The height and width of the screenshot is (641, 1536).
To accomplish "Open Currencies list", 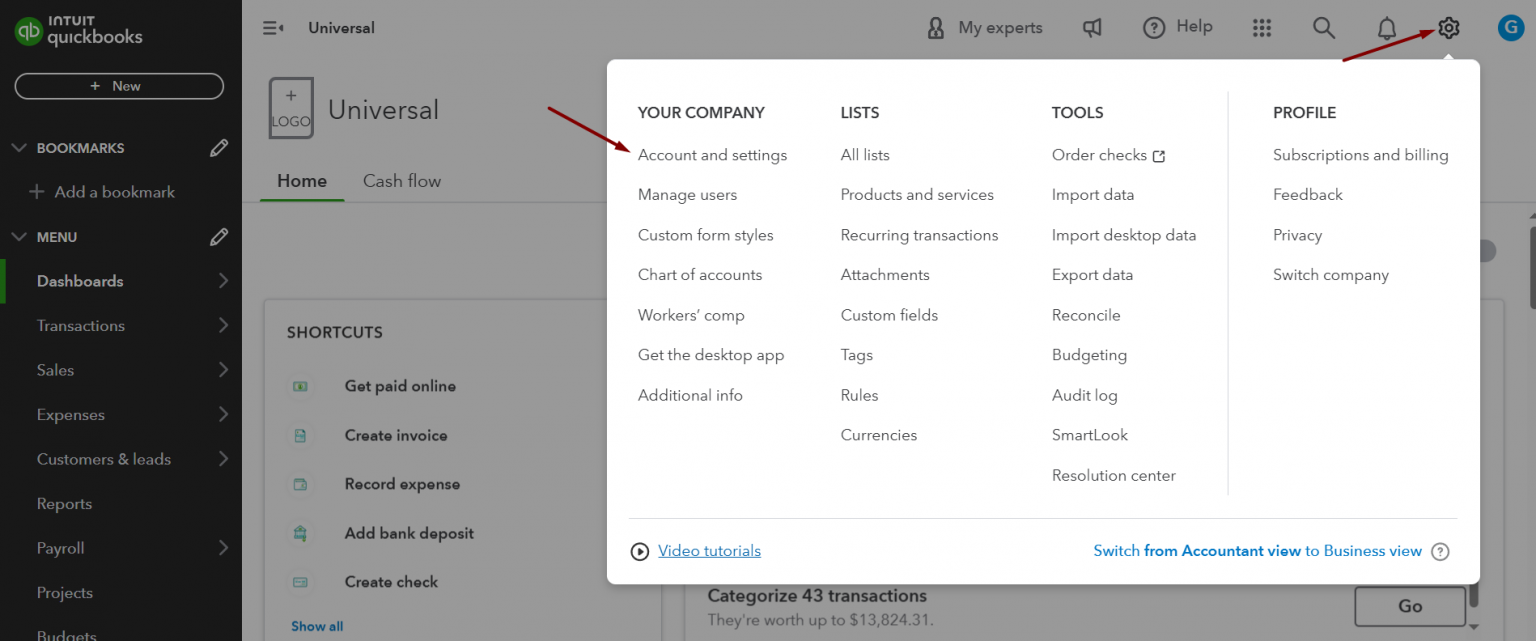I will tap(879, 435).
